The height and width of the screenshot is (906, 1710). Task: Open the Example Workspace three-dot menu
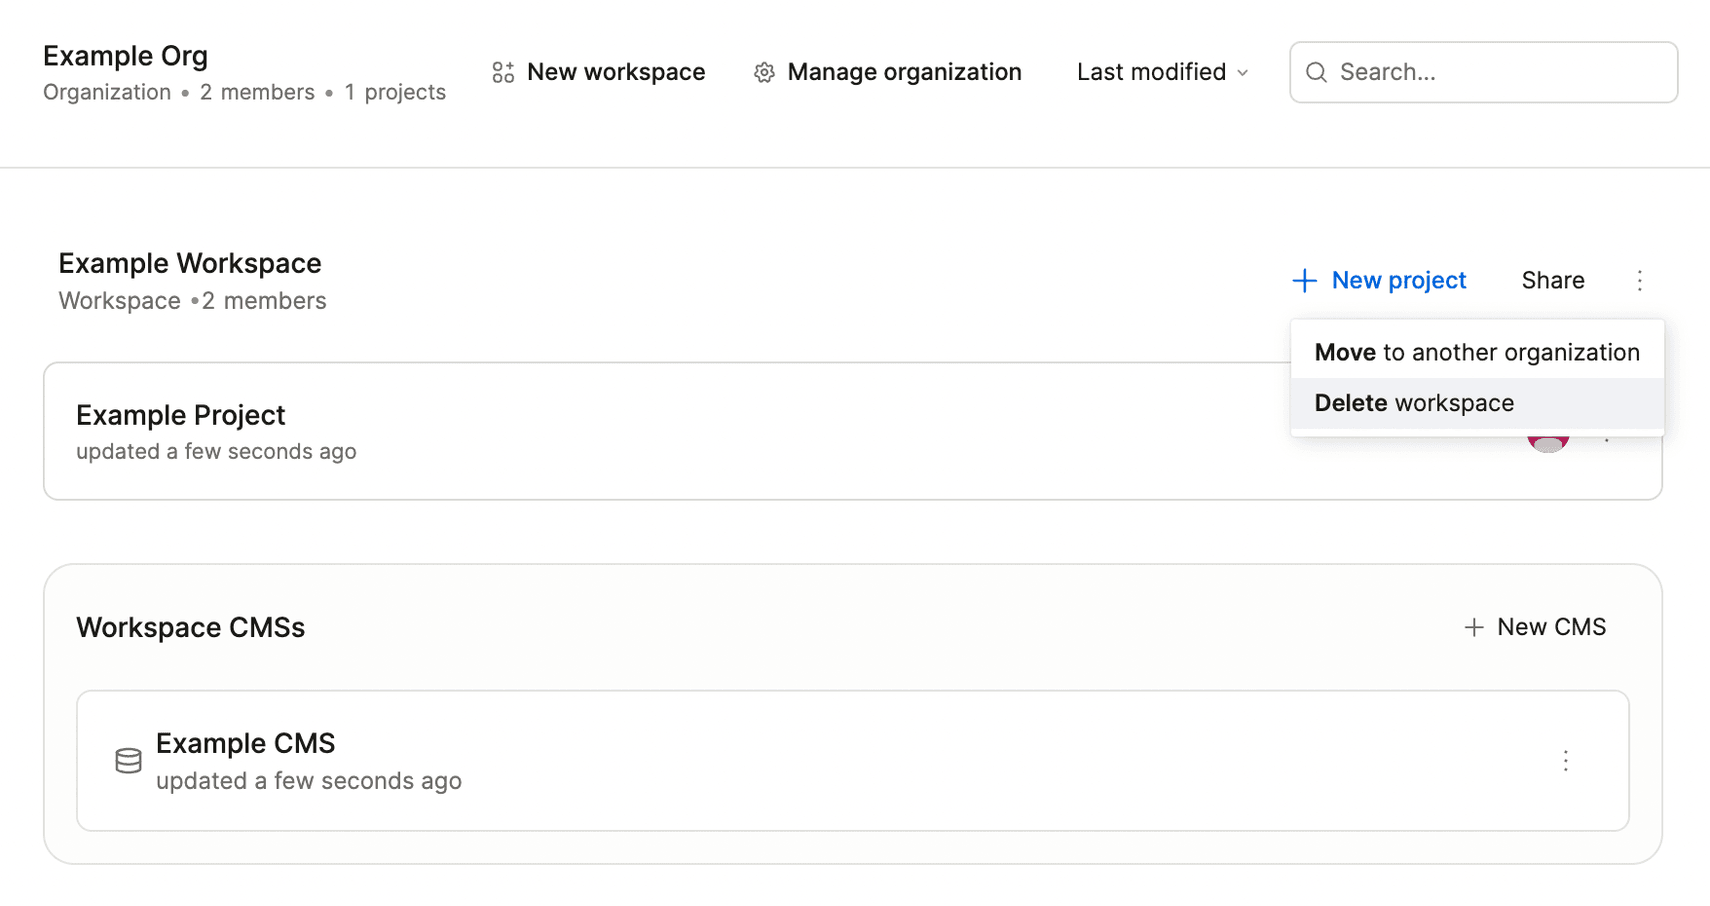[1639, 281]
